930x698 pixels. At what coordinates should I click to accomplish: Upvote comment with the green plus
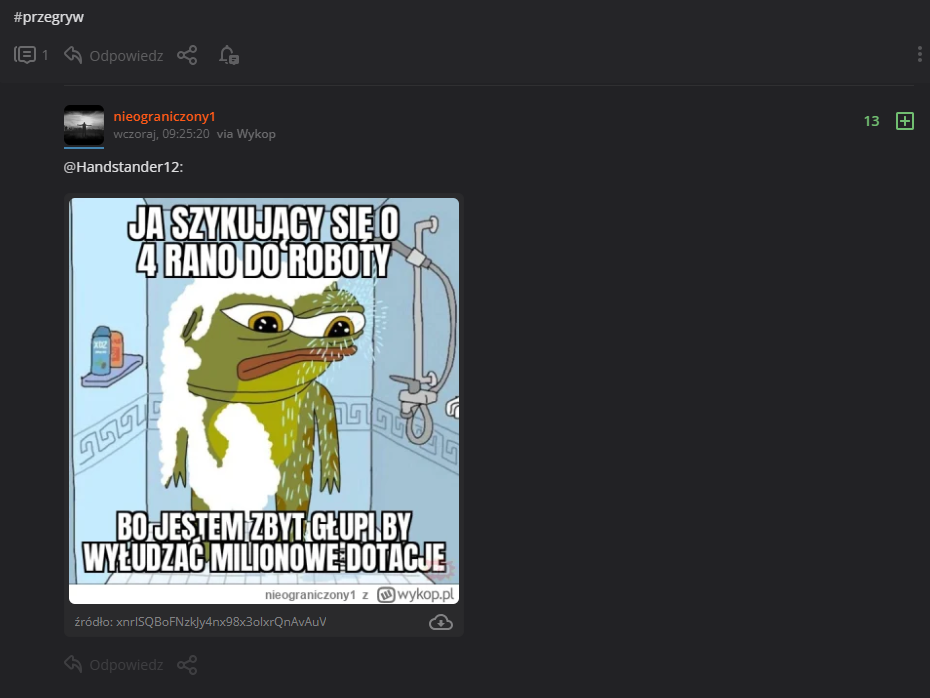[x=904, y=121]
